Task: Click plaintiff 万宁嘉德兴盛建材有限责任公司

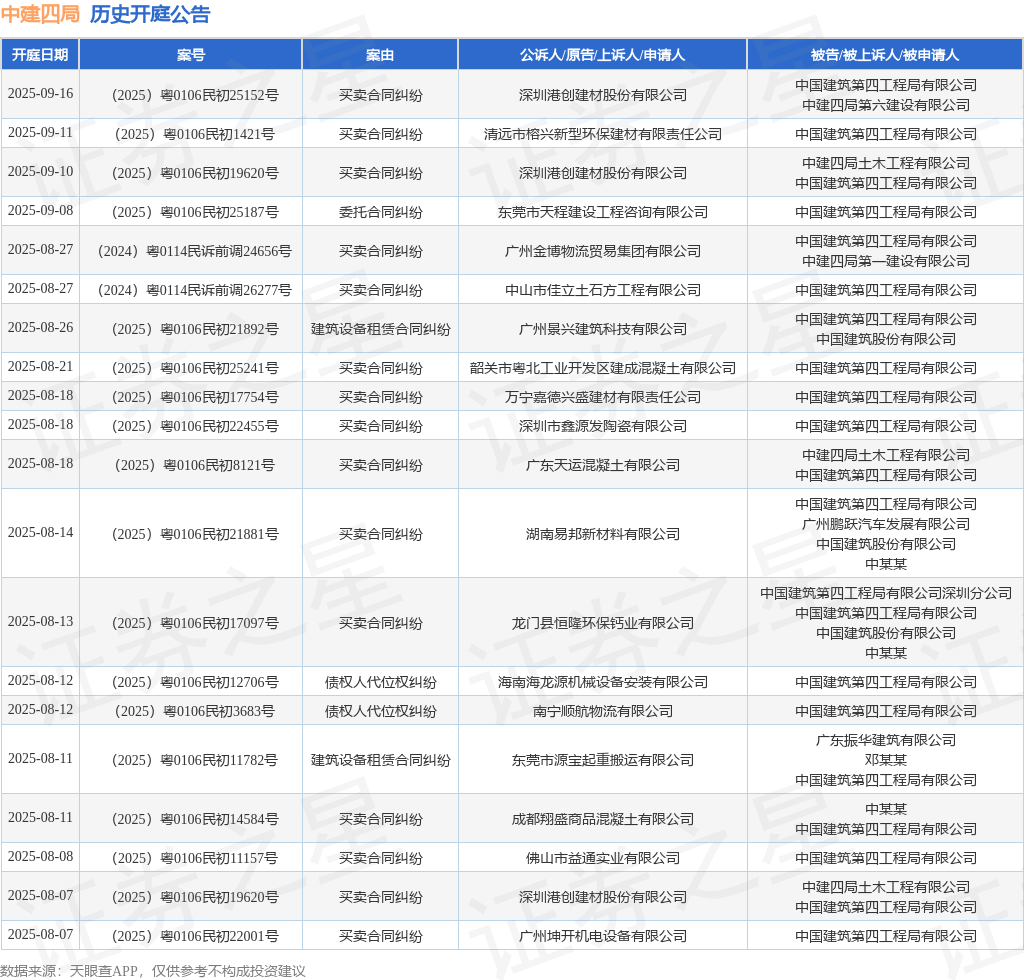Action: (602, 397)
